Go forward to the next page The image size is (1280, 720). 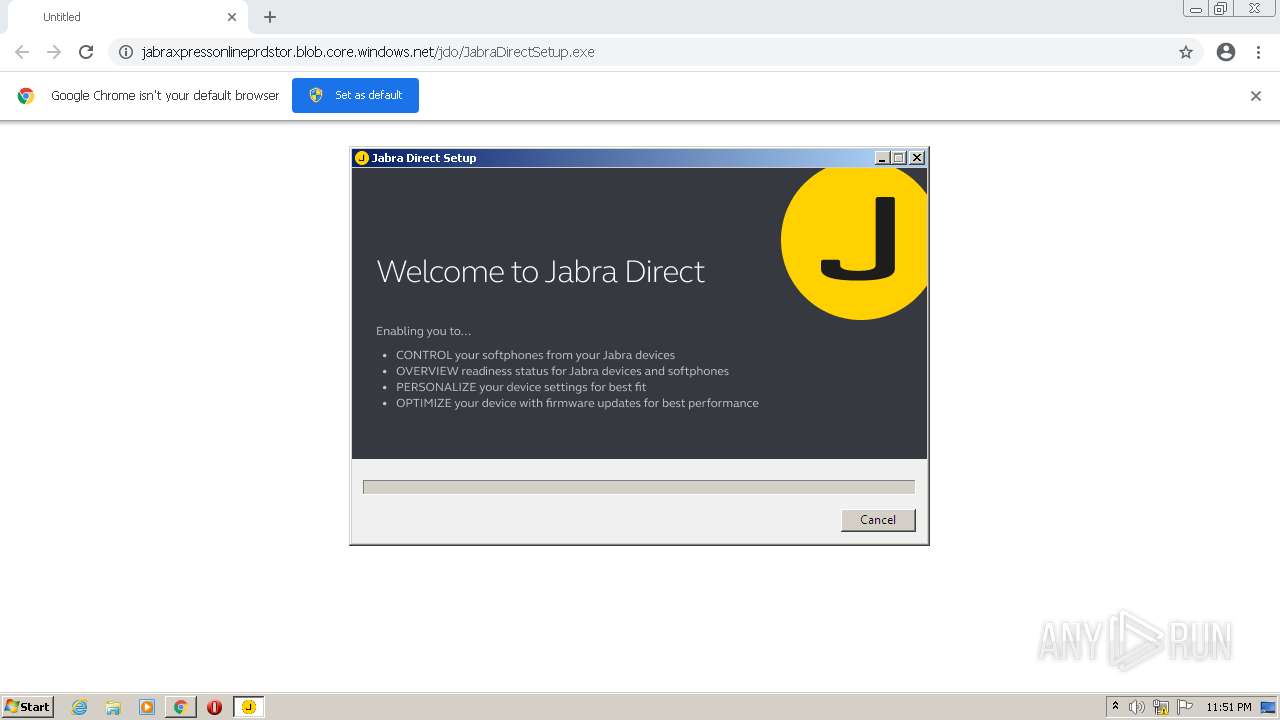coord(54,52)
